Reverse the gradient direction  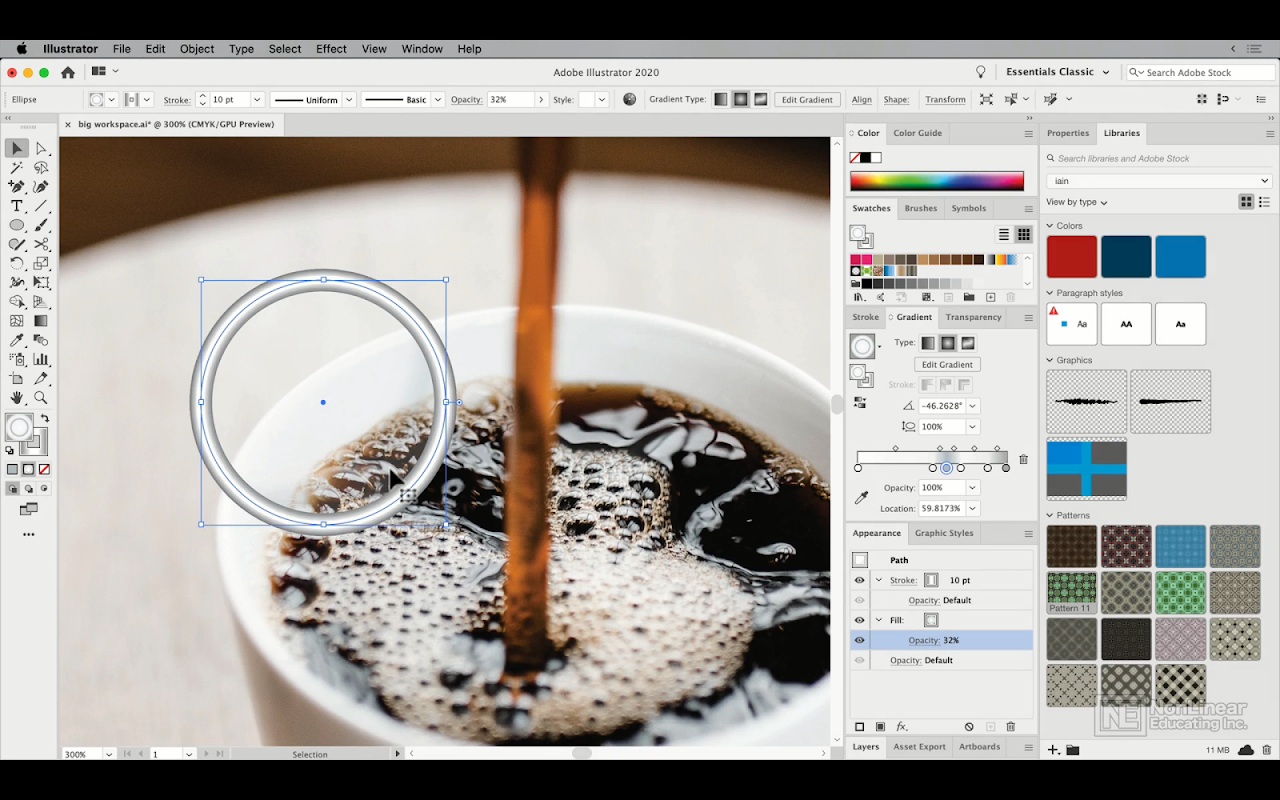coord(860,403)
